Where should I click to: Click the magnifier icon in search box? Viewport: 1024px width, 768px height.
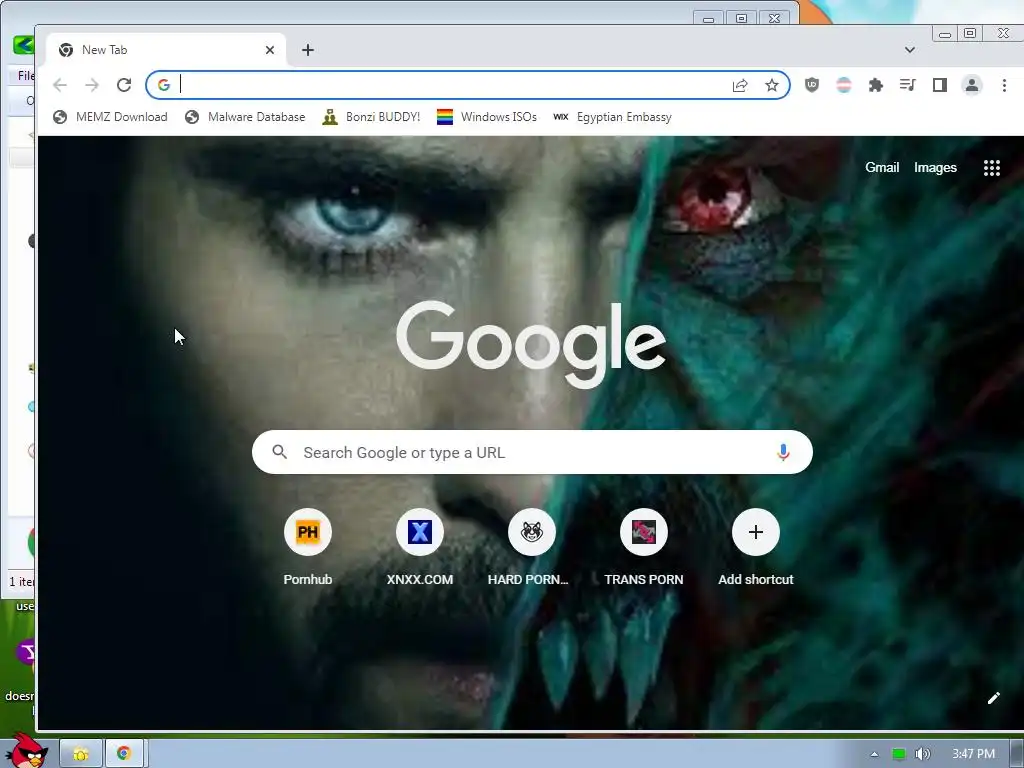(x=280, y=452)
